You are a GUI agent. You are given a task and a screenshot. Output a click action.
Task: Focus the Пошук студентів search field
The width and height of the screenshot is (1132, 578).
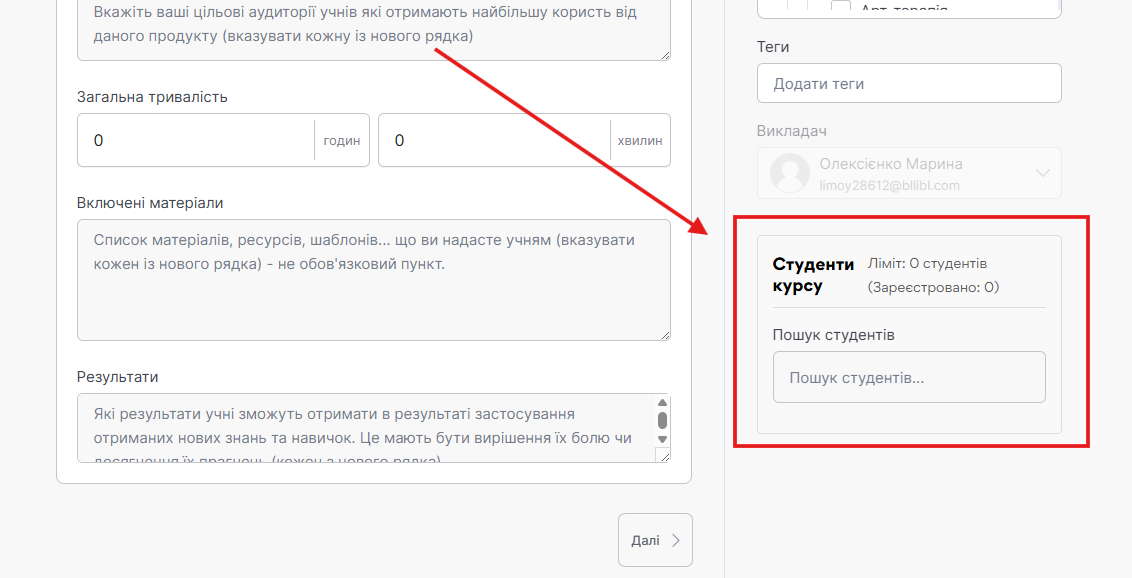coord(908,378)
